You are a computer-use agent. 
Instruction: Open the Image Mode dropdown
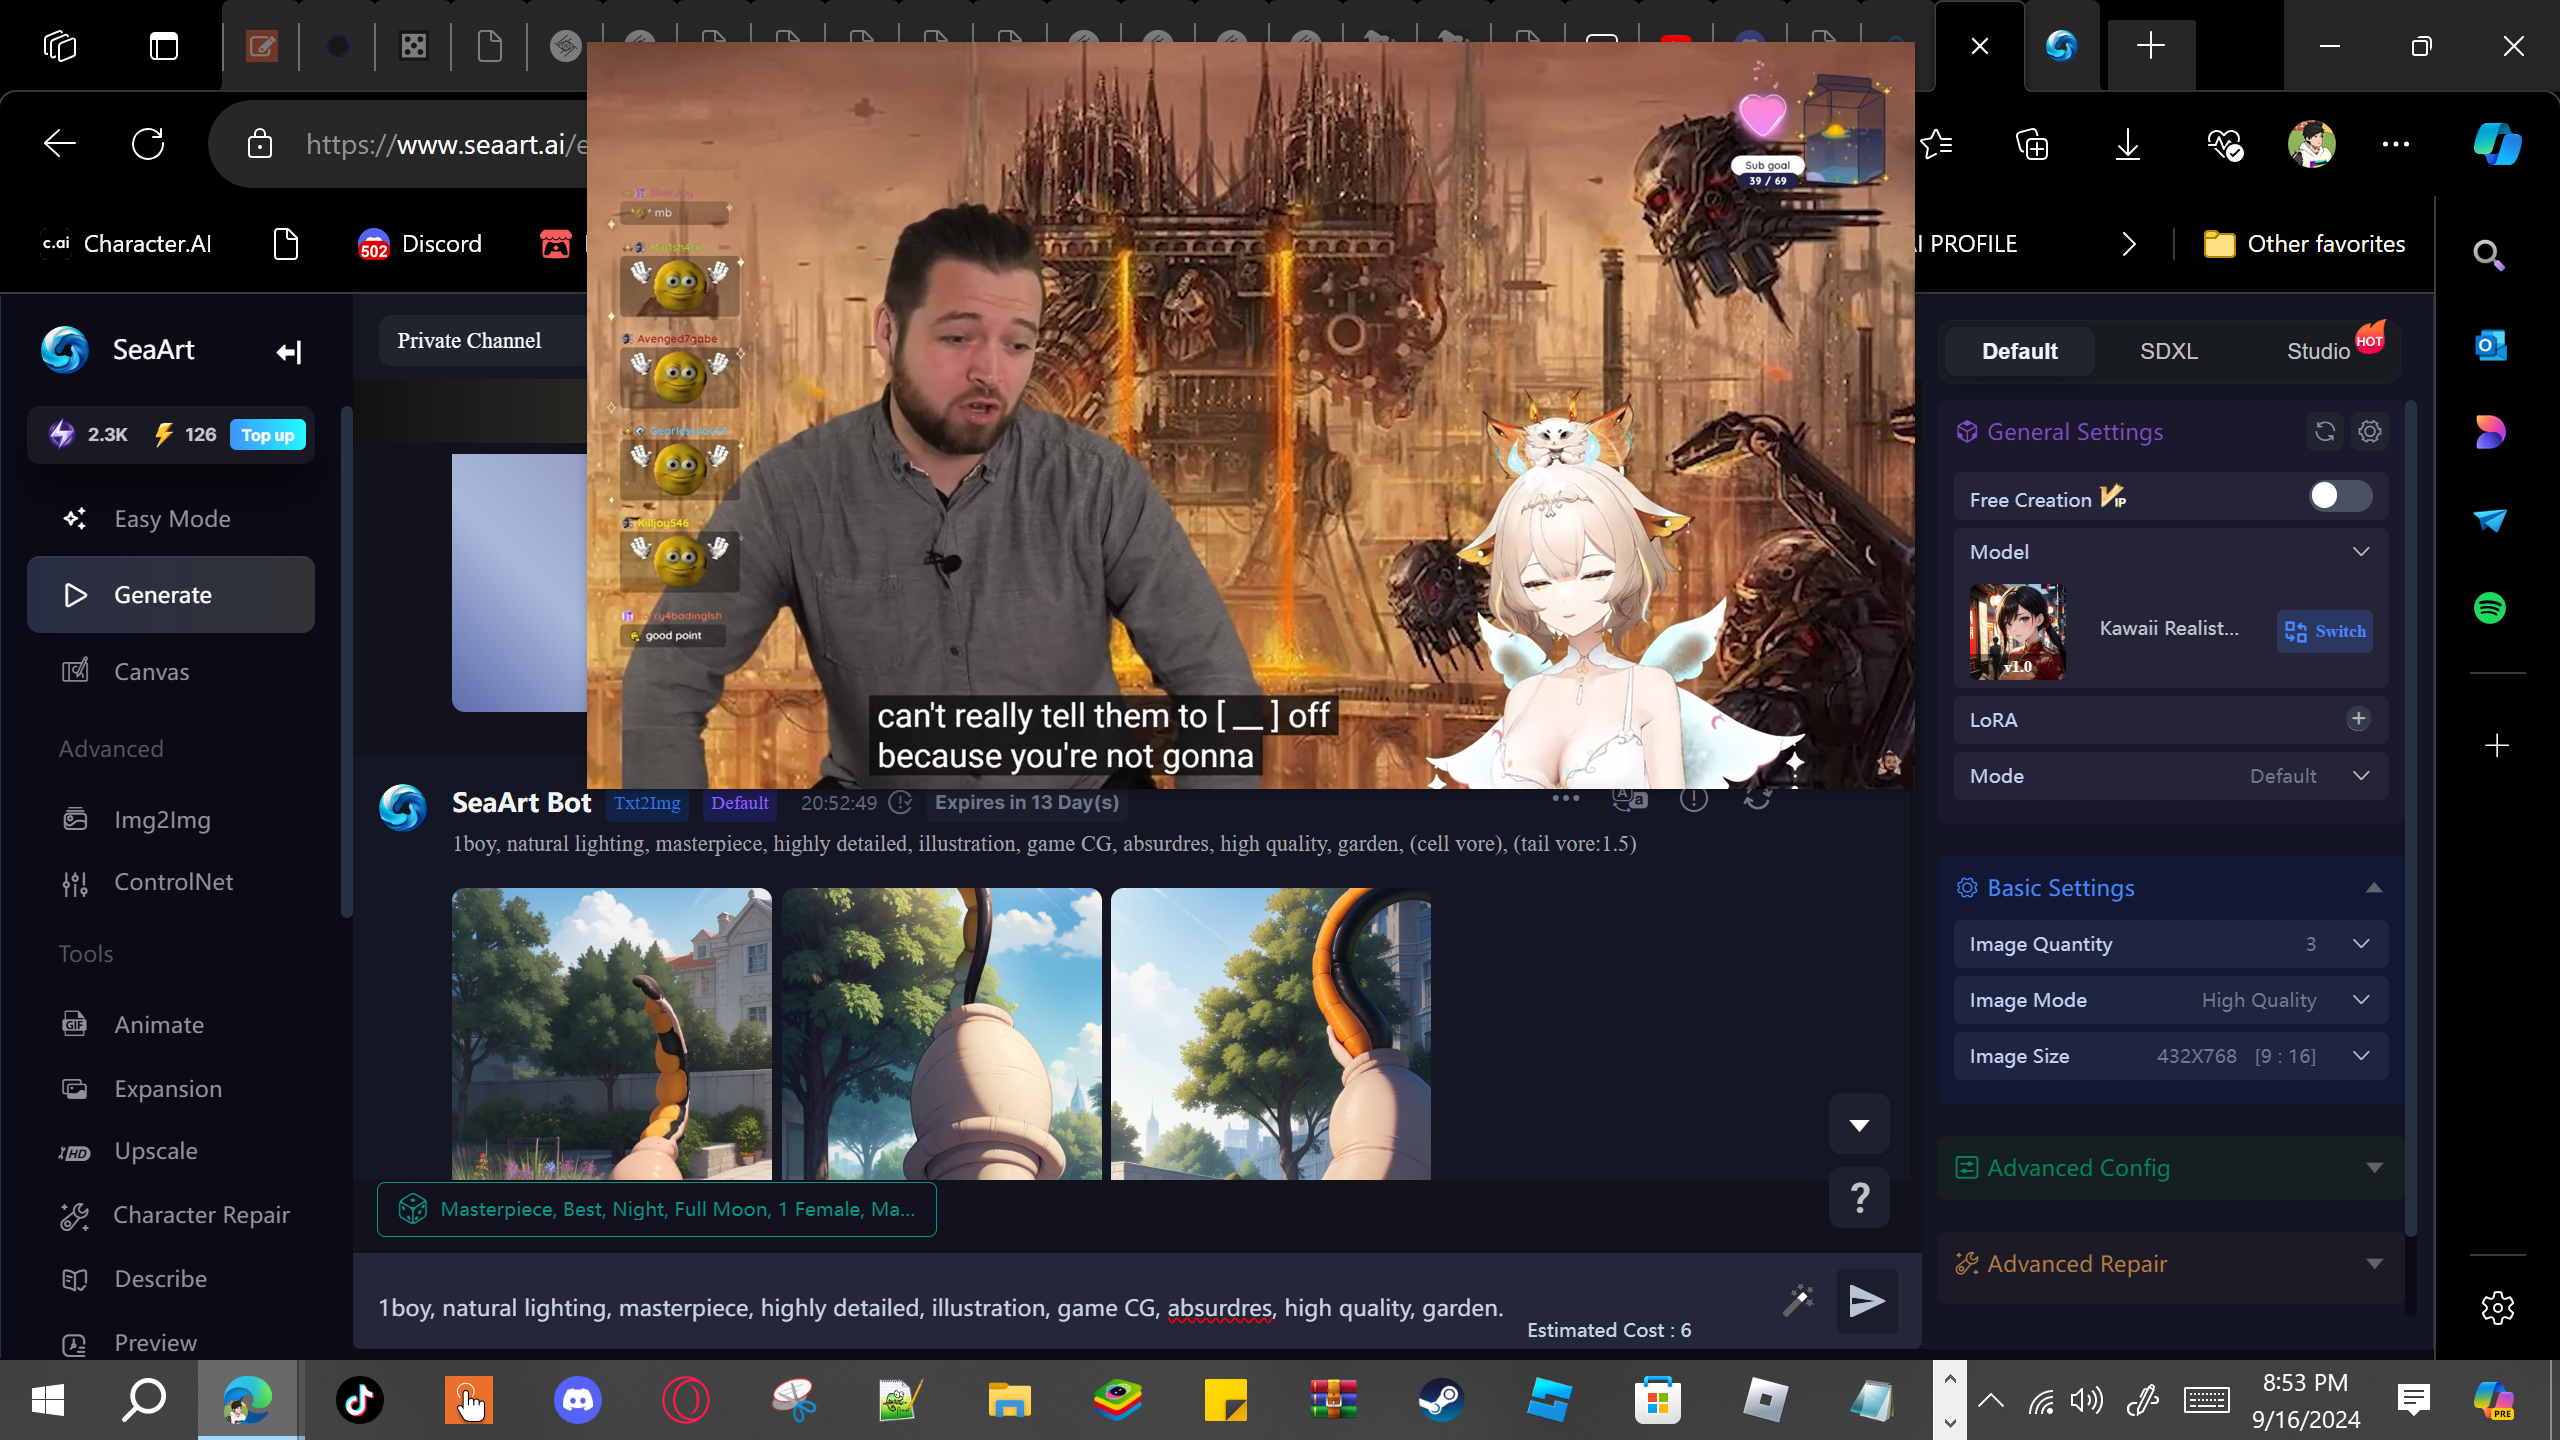pos(2171,1000)
